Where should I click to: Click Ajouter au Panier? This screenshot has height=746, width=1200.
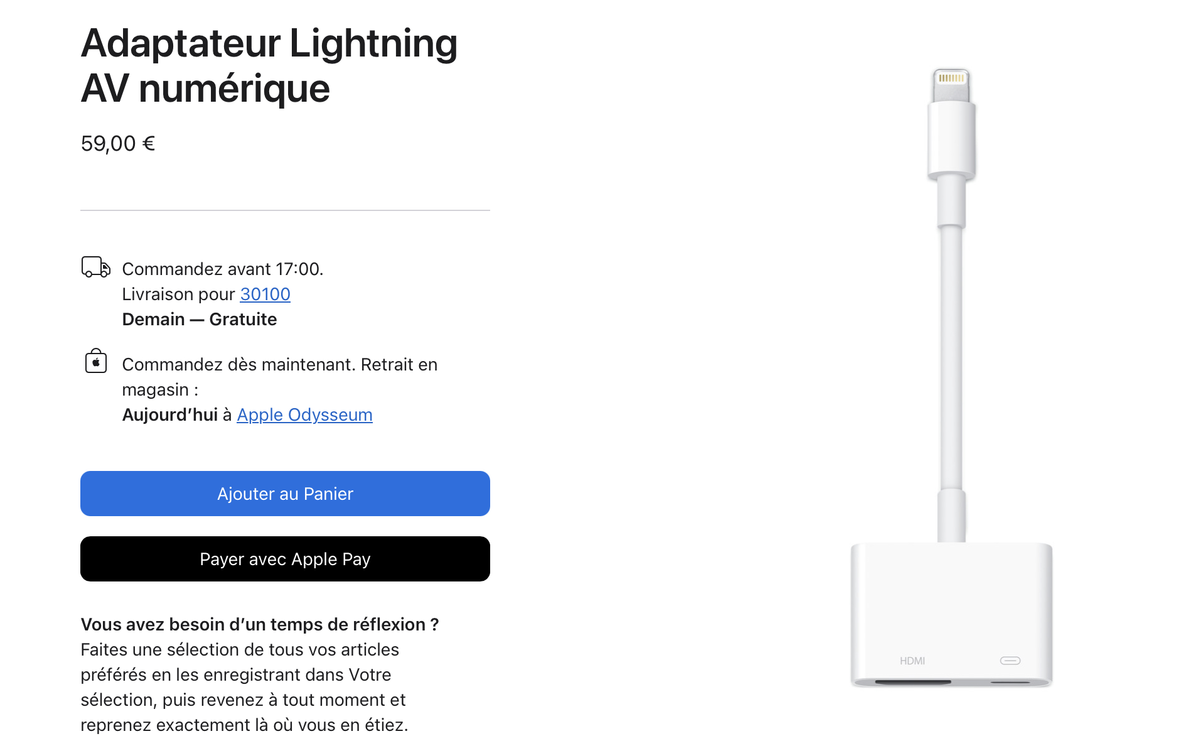[x=285, y=493]
